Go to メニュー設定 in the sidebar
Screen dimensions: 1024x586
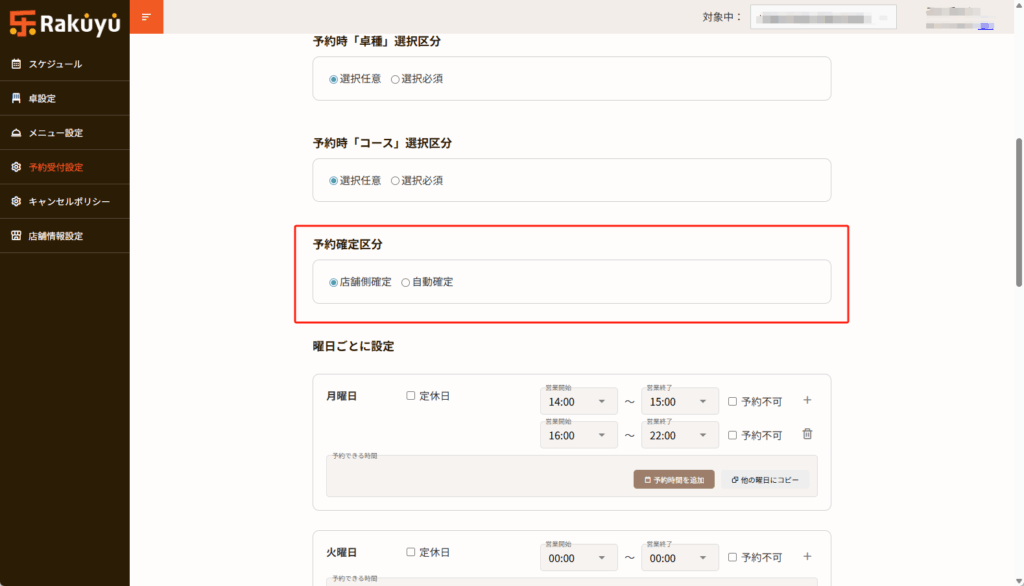click(55, 133)
